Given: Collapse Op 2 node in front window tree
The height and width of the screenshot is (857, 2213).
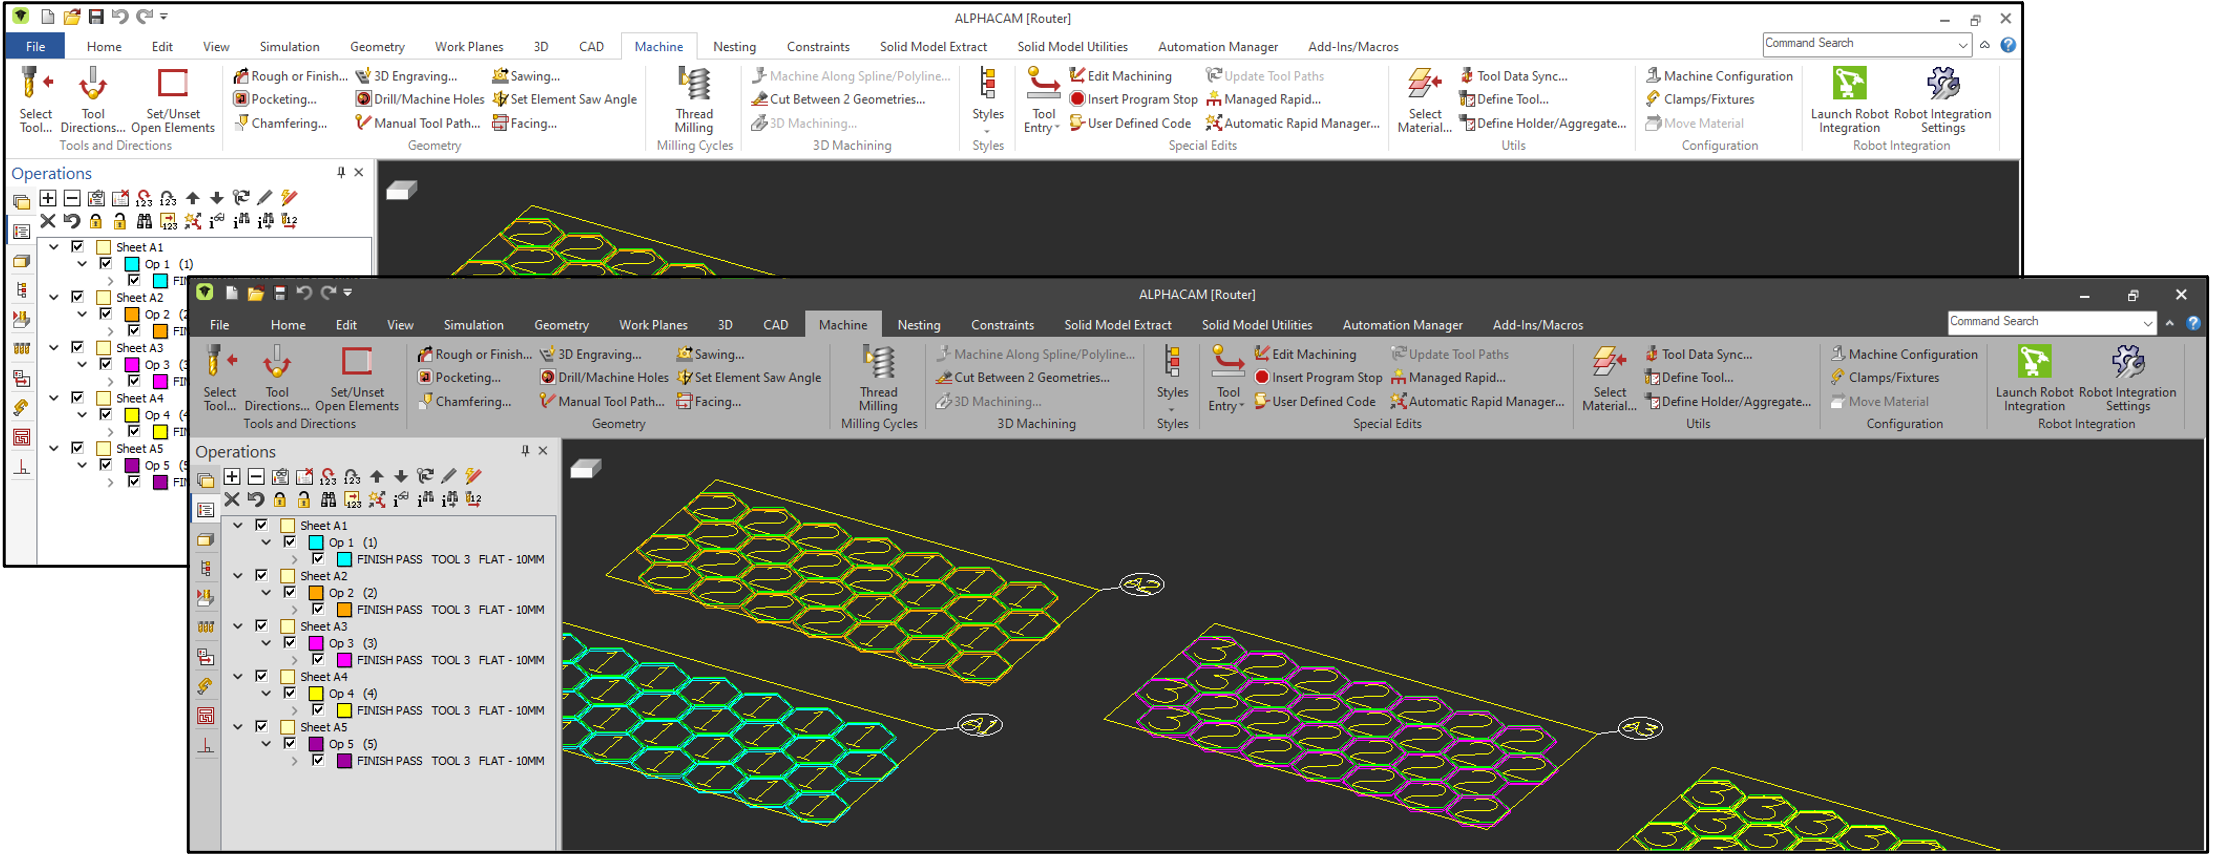Looking at the screenshot, I should (266, 592).
